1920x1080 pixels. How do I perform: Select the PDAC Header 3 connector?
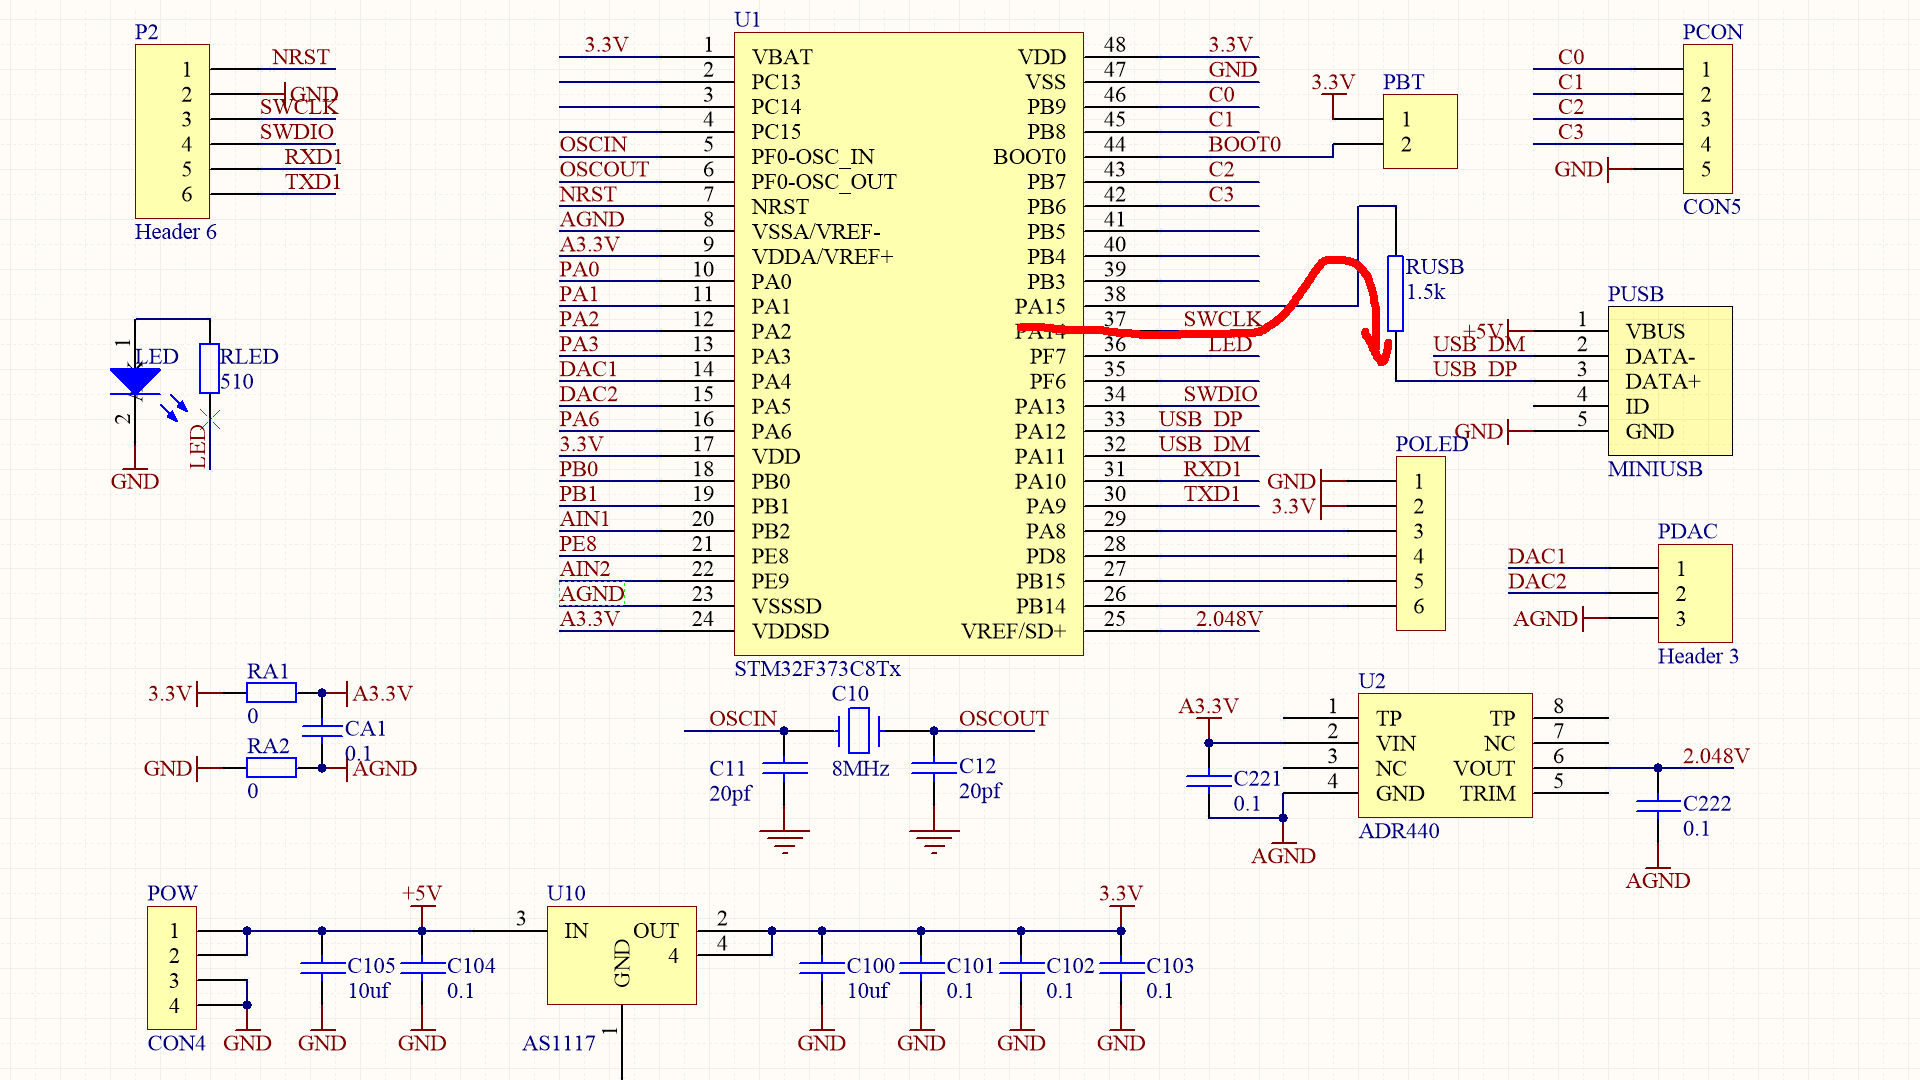1694,594
